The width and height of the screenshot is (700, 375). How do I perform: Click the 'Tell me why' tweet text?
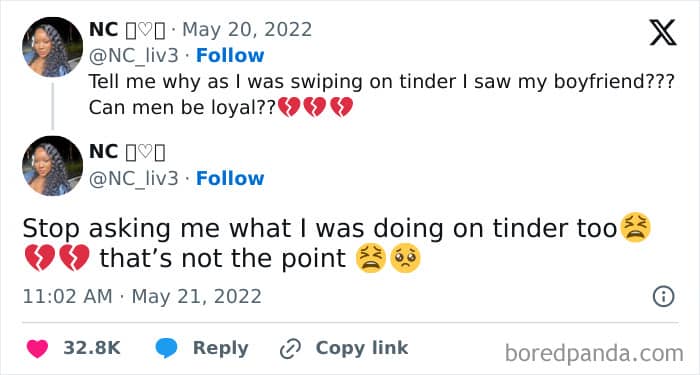coord(381,95)
